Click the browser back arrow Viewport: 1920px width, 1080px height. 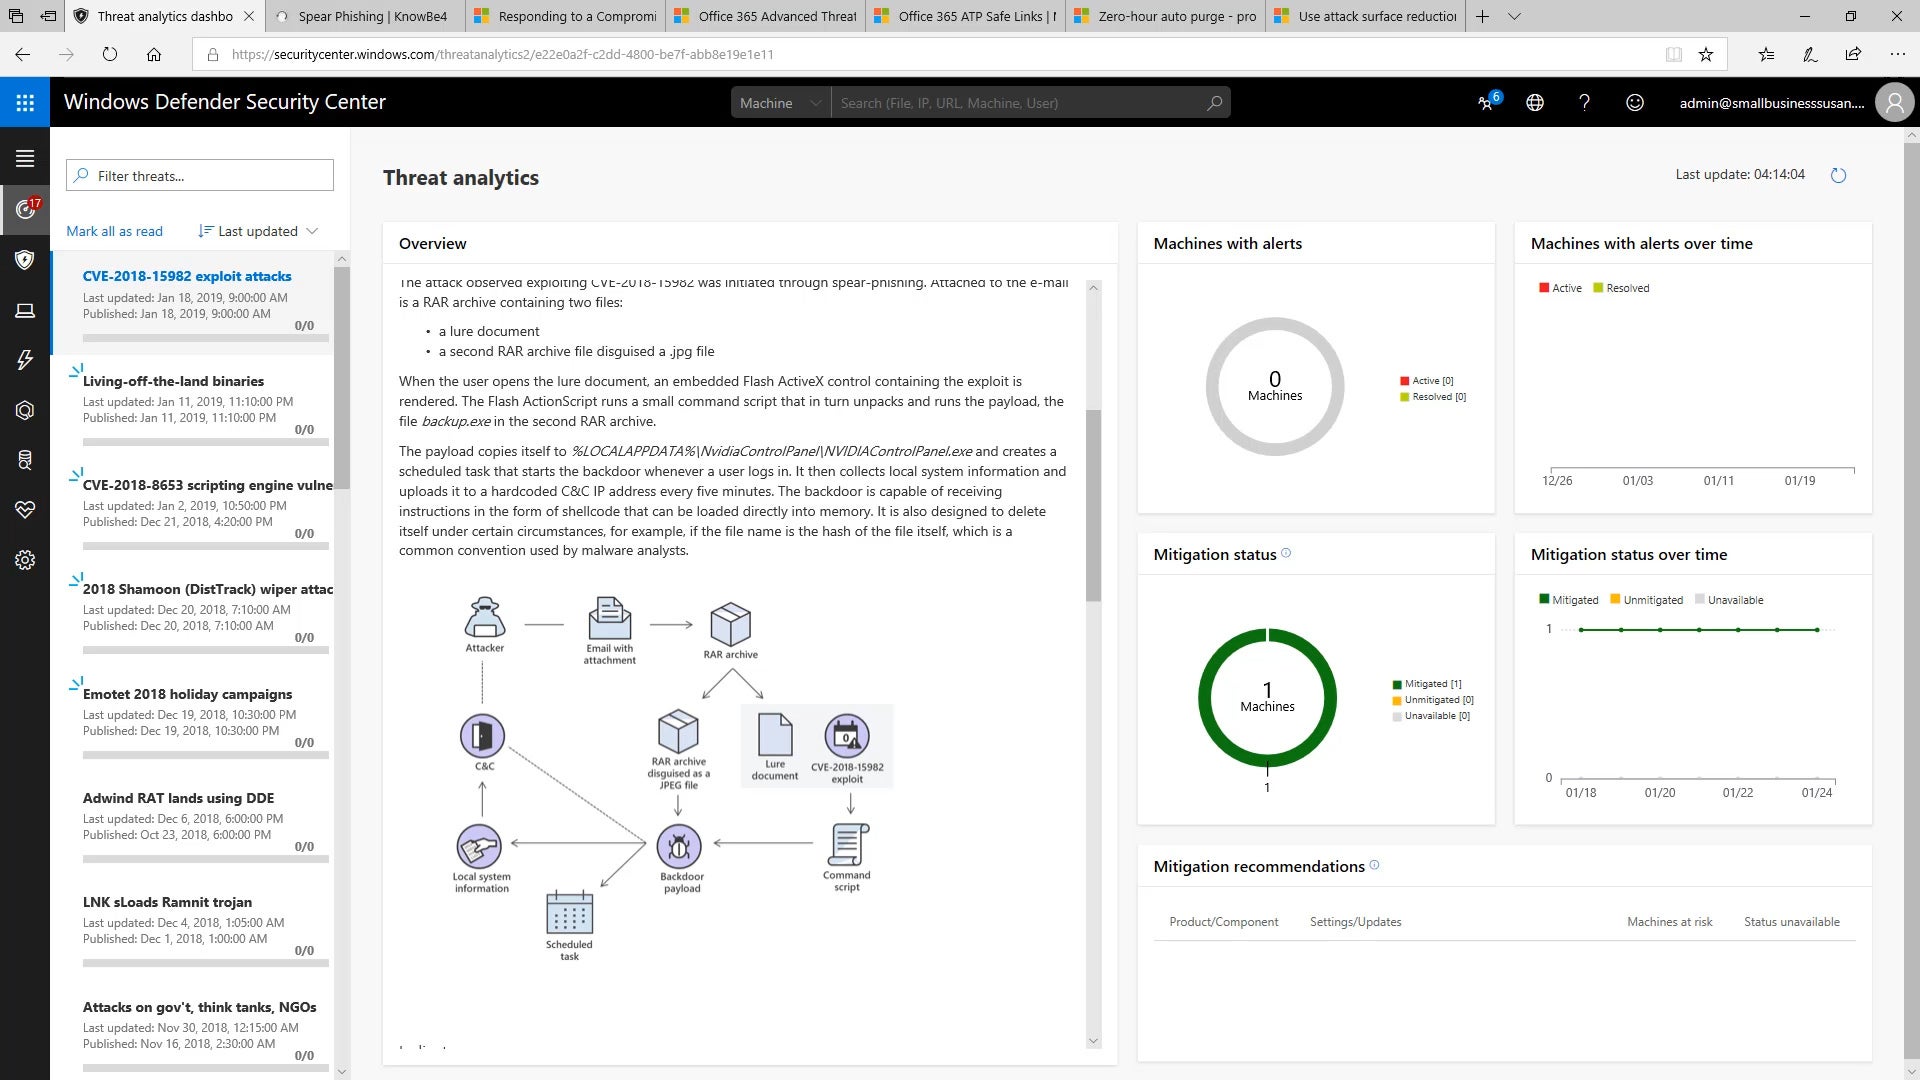(23, 54)
